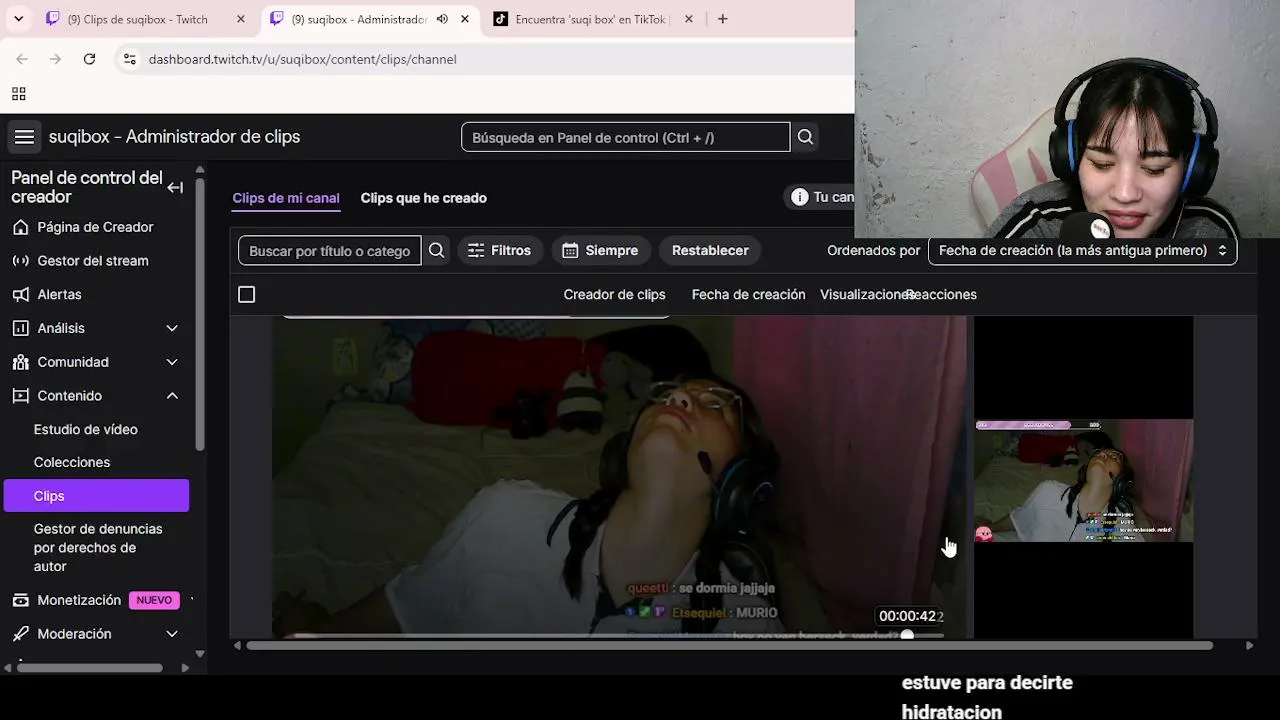This screenshot has height=720, width=1280.
Task: Close the TikTok 'suqi box' tab
Action: tap(688, 19)
